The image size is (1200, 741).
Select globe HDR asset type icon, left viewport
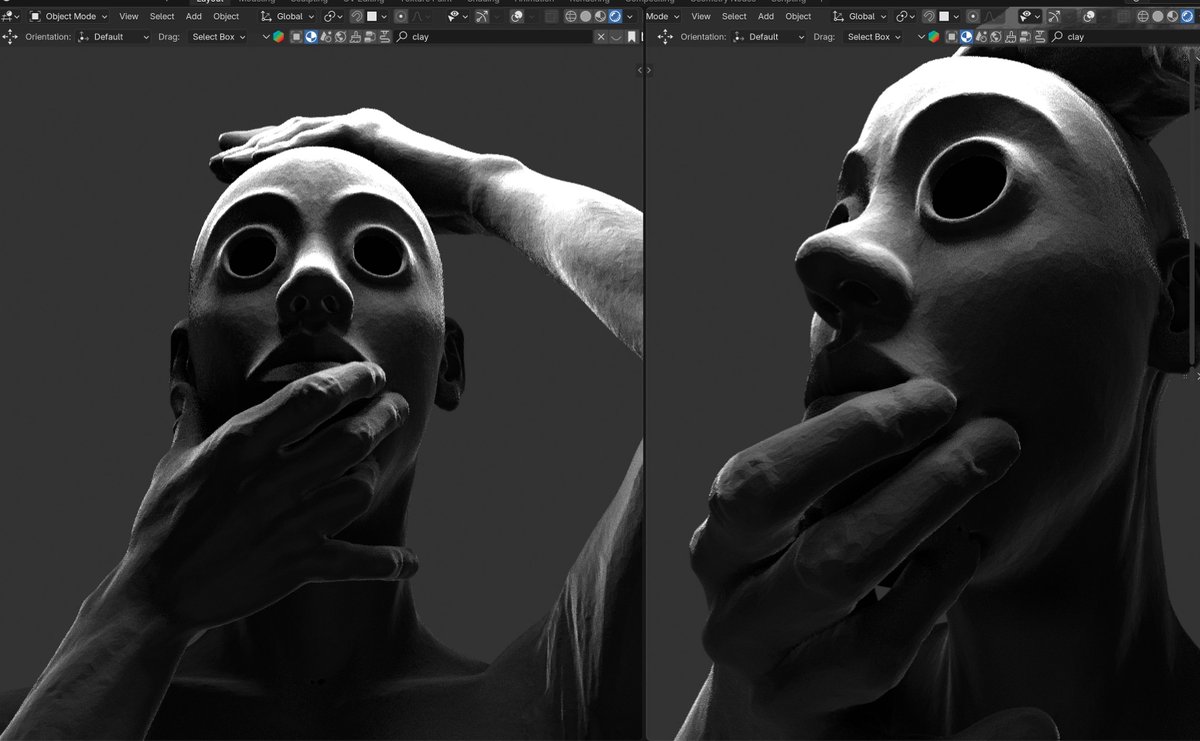[x=340, y=37]
